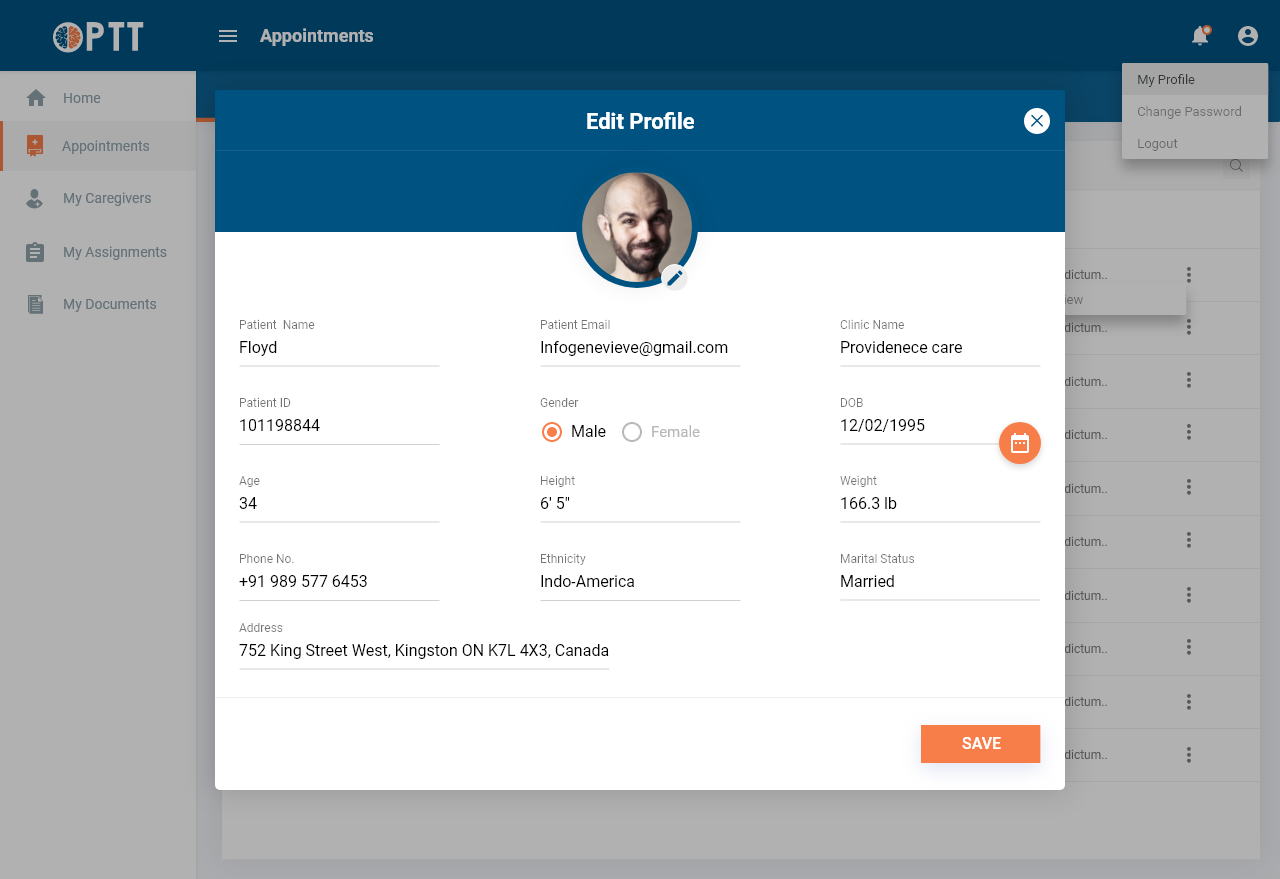Screen dimensions: 1280x879
Task: Click the Address input field
Action: click(424, 650)
